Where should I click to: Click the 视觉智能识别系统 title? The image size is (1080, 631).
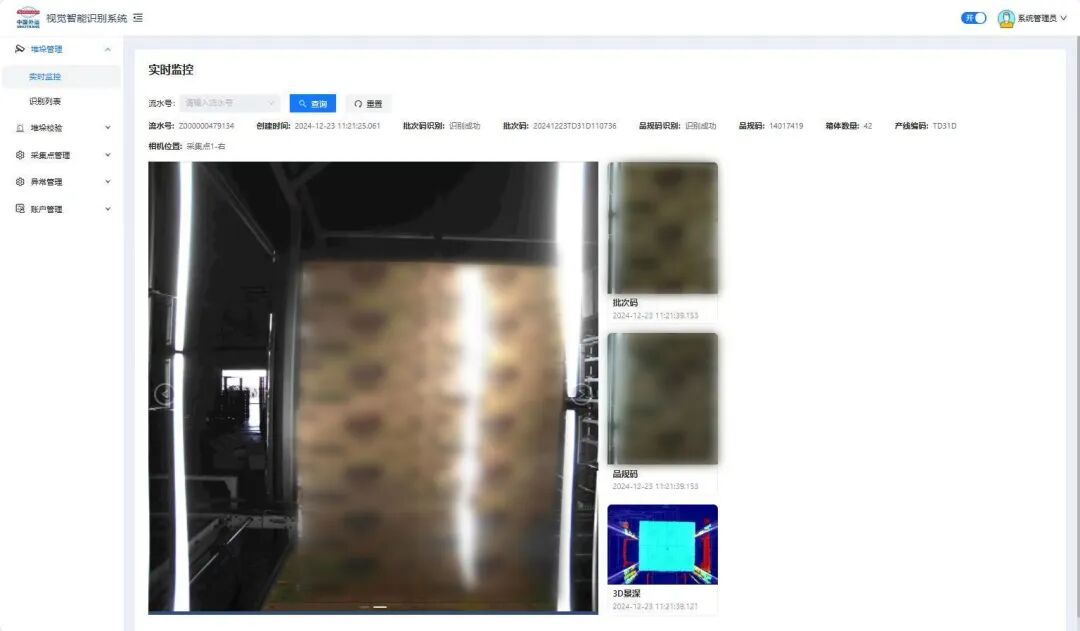(x=87, y=18)
